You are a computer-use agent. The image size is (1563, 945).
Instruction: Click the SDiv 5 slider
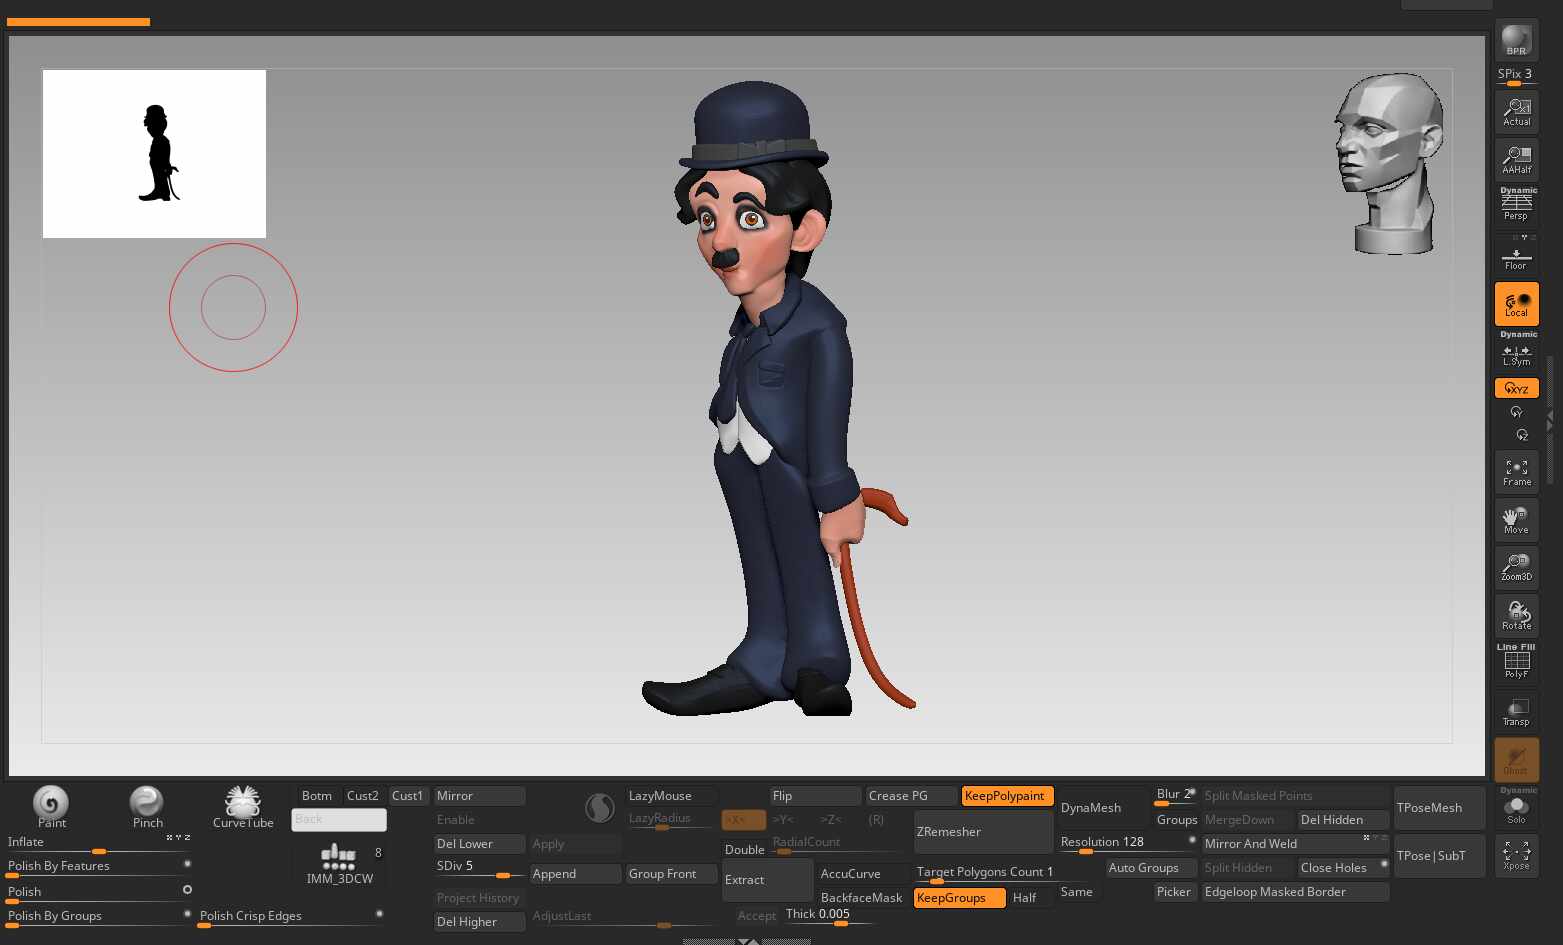pyautogui.click(x=479, y=868)
